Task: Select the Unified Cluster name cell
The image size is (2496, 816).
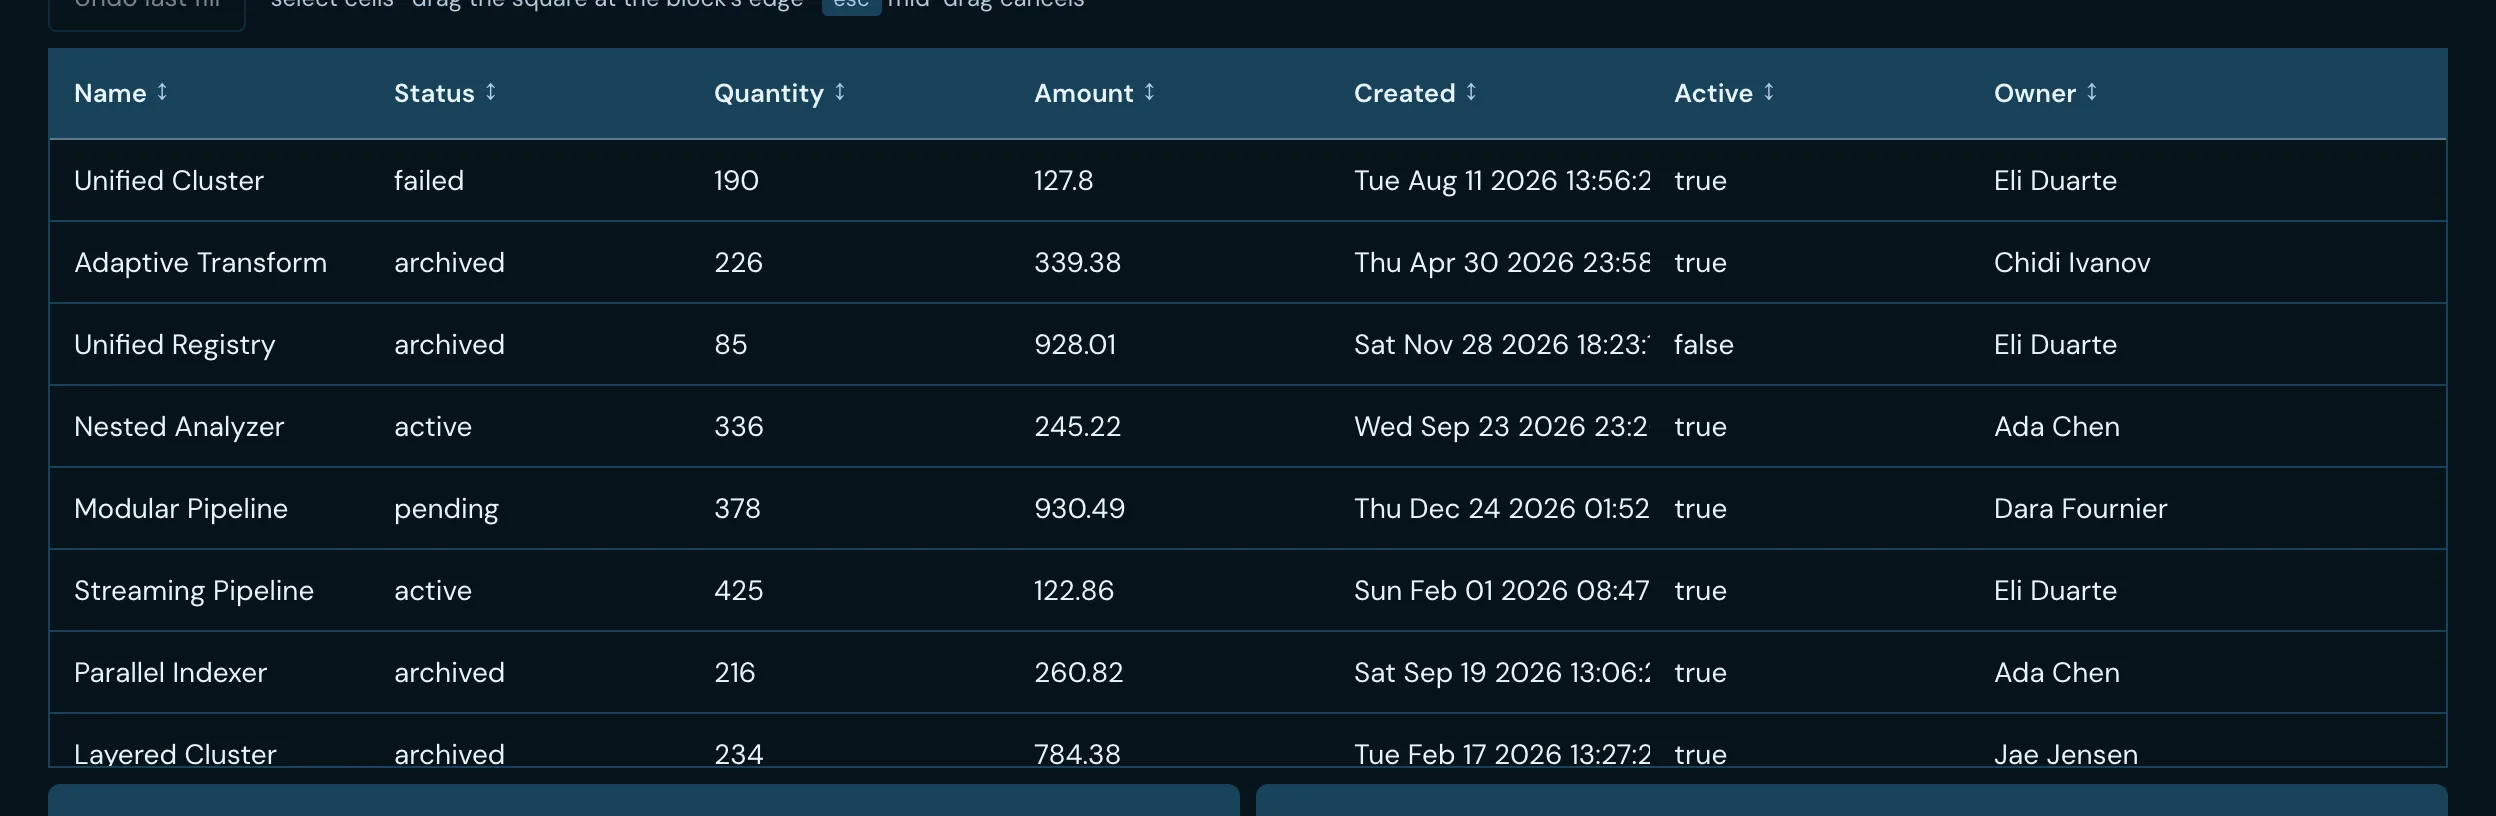Action: (x=209, y=180)
